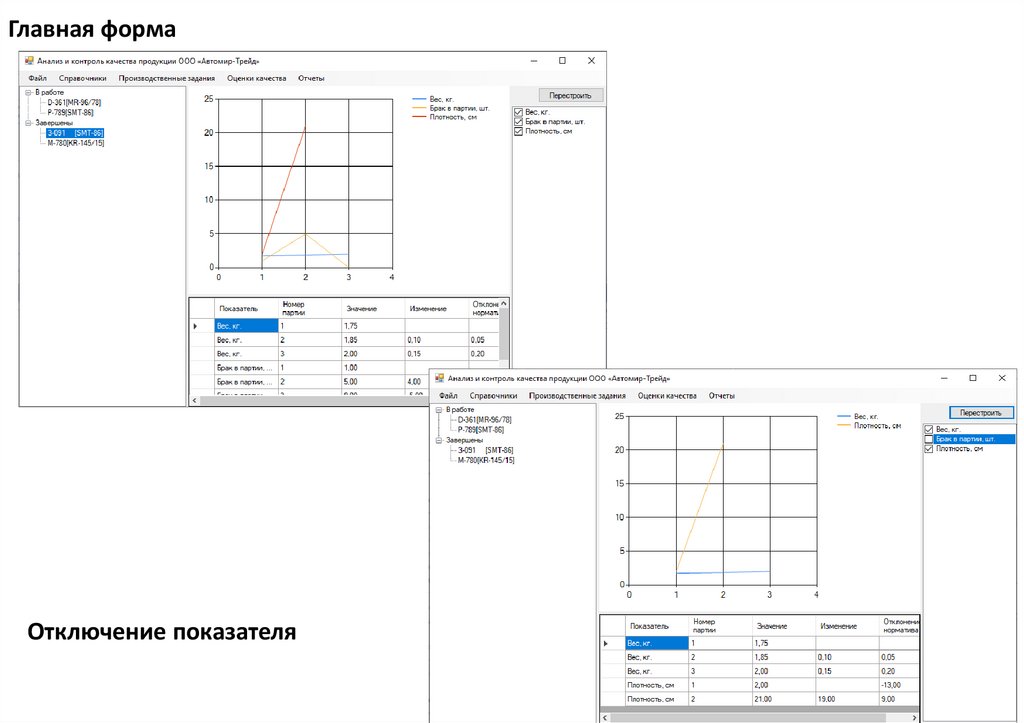Check the unchecked 'Брак в партии, шт.' checkbox
The image size is (1024, 723).
(x=929, y=439)
